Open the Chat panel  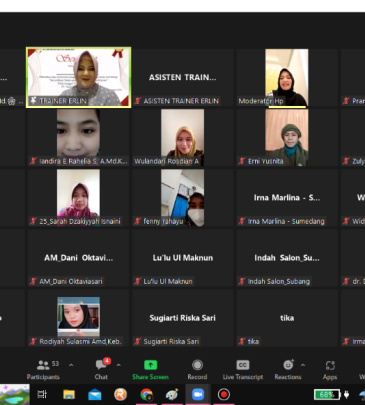(x=101, y=369)
